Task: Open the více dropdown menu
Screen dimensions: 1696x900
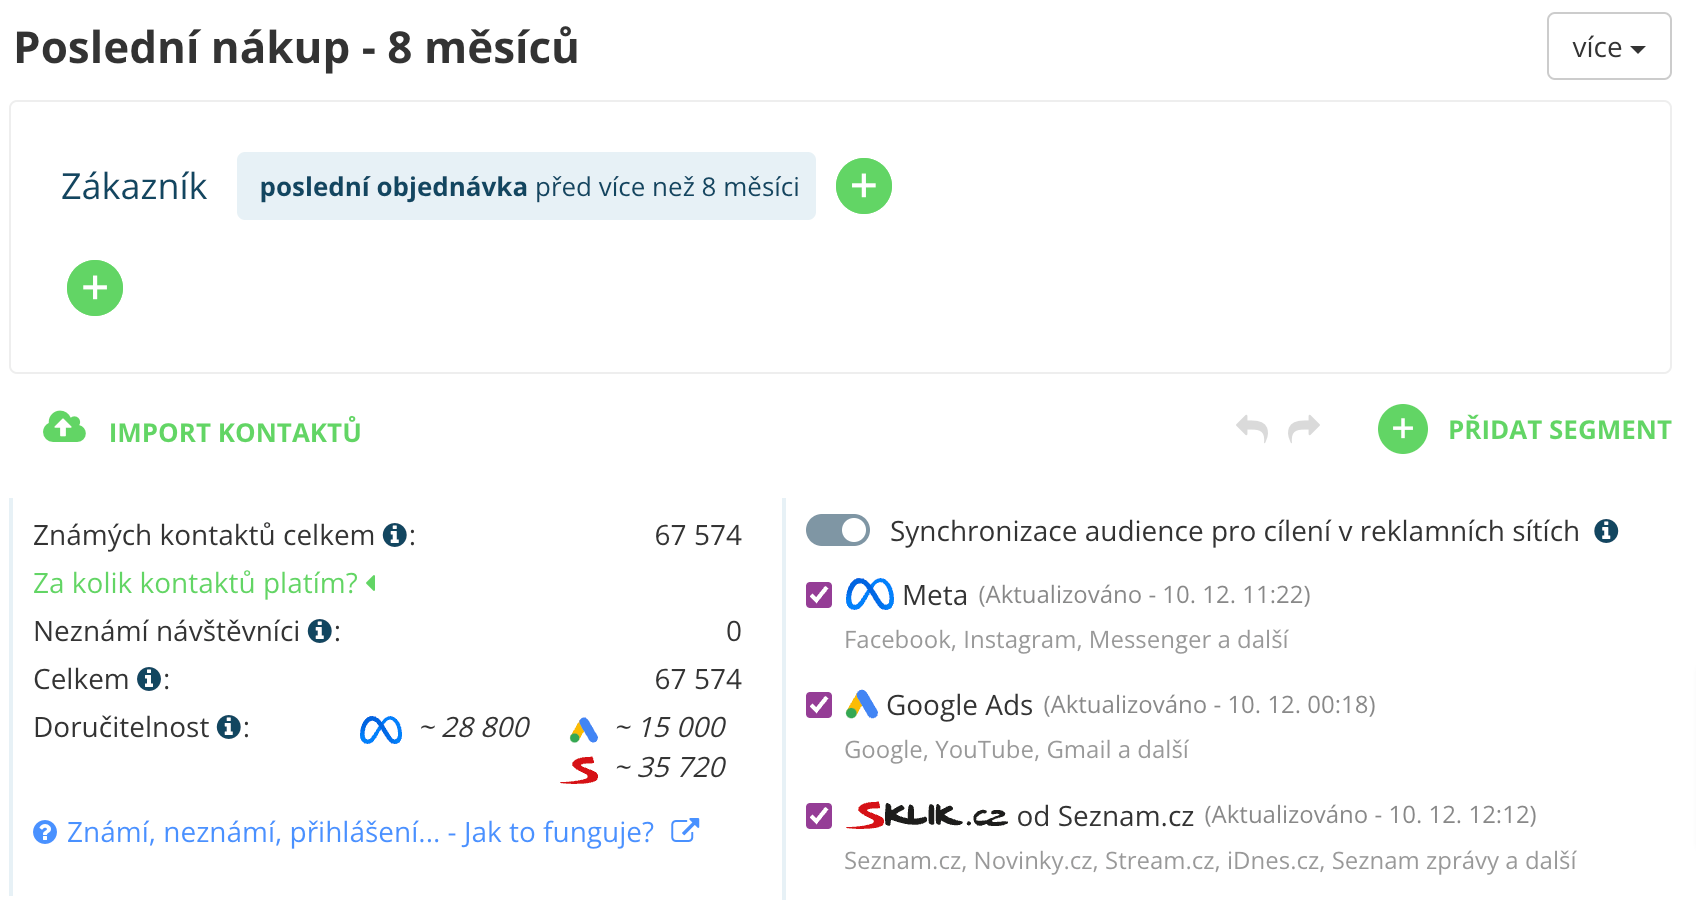Action: point(1608,47)
